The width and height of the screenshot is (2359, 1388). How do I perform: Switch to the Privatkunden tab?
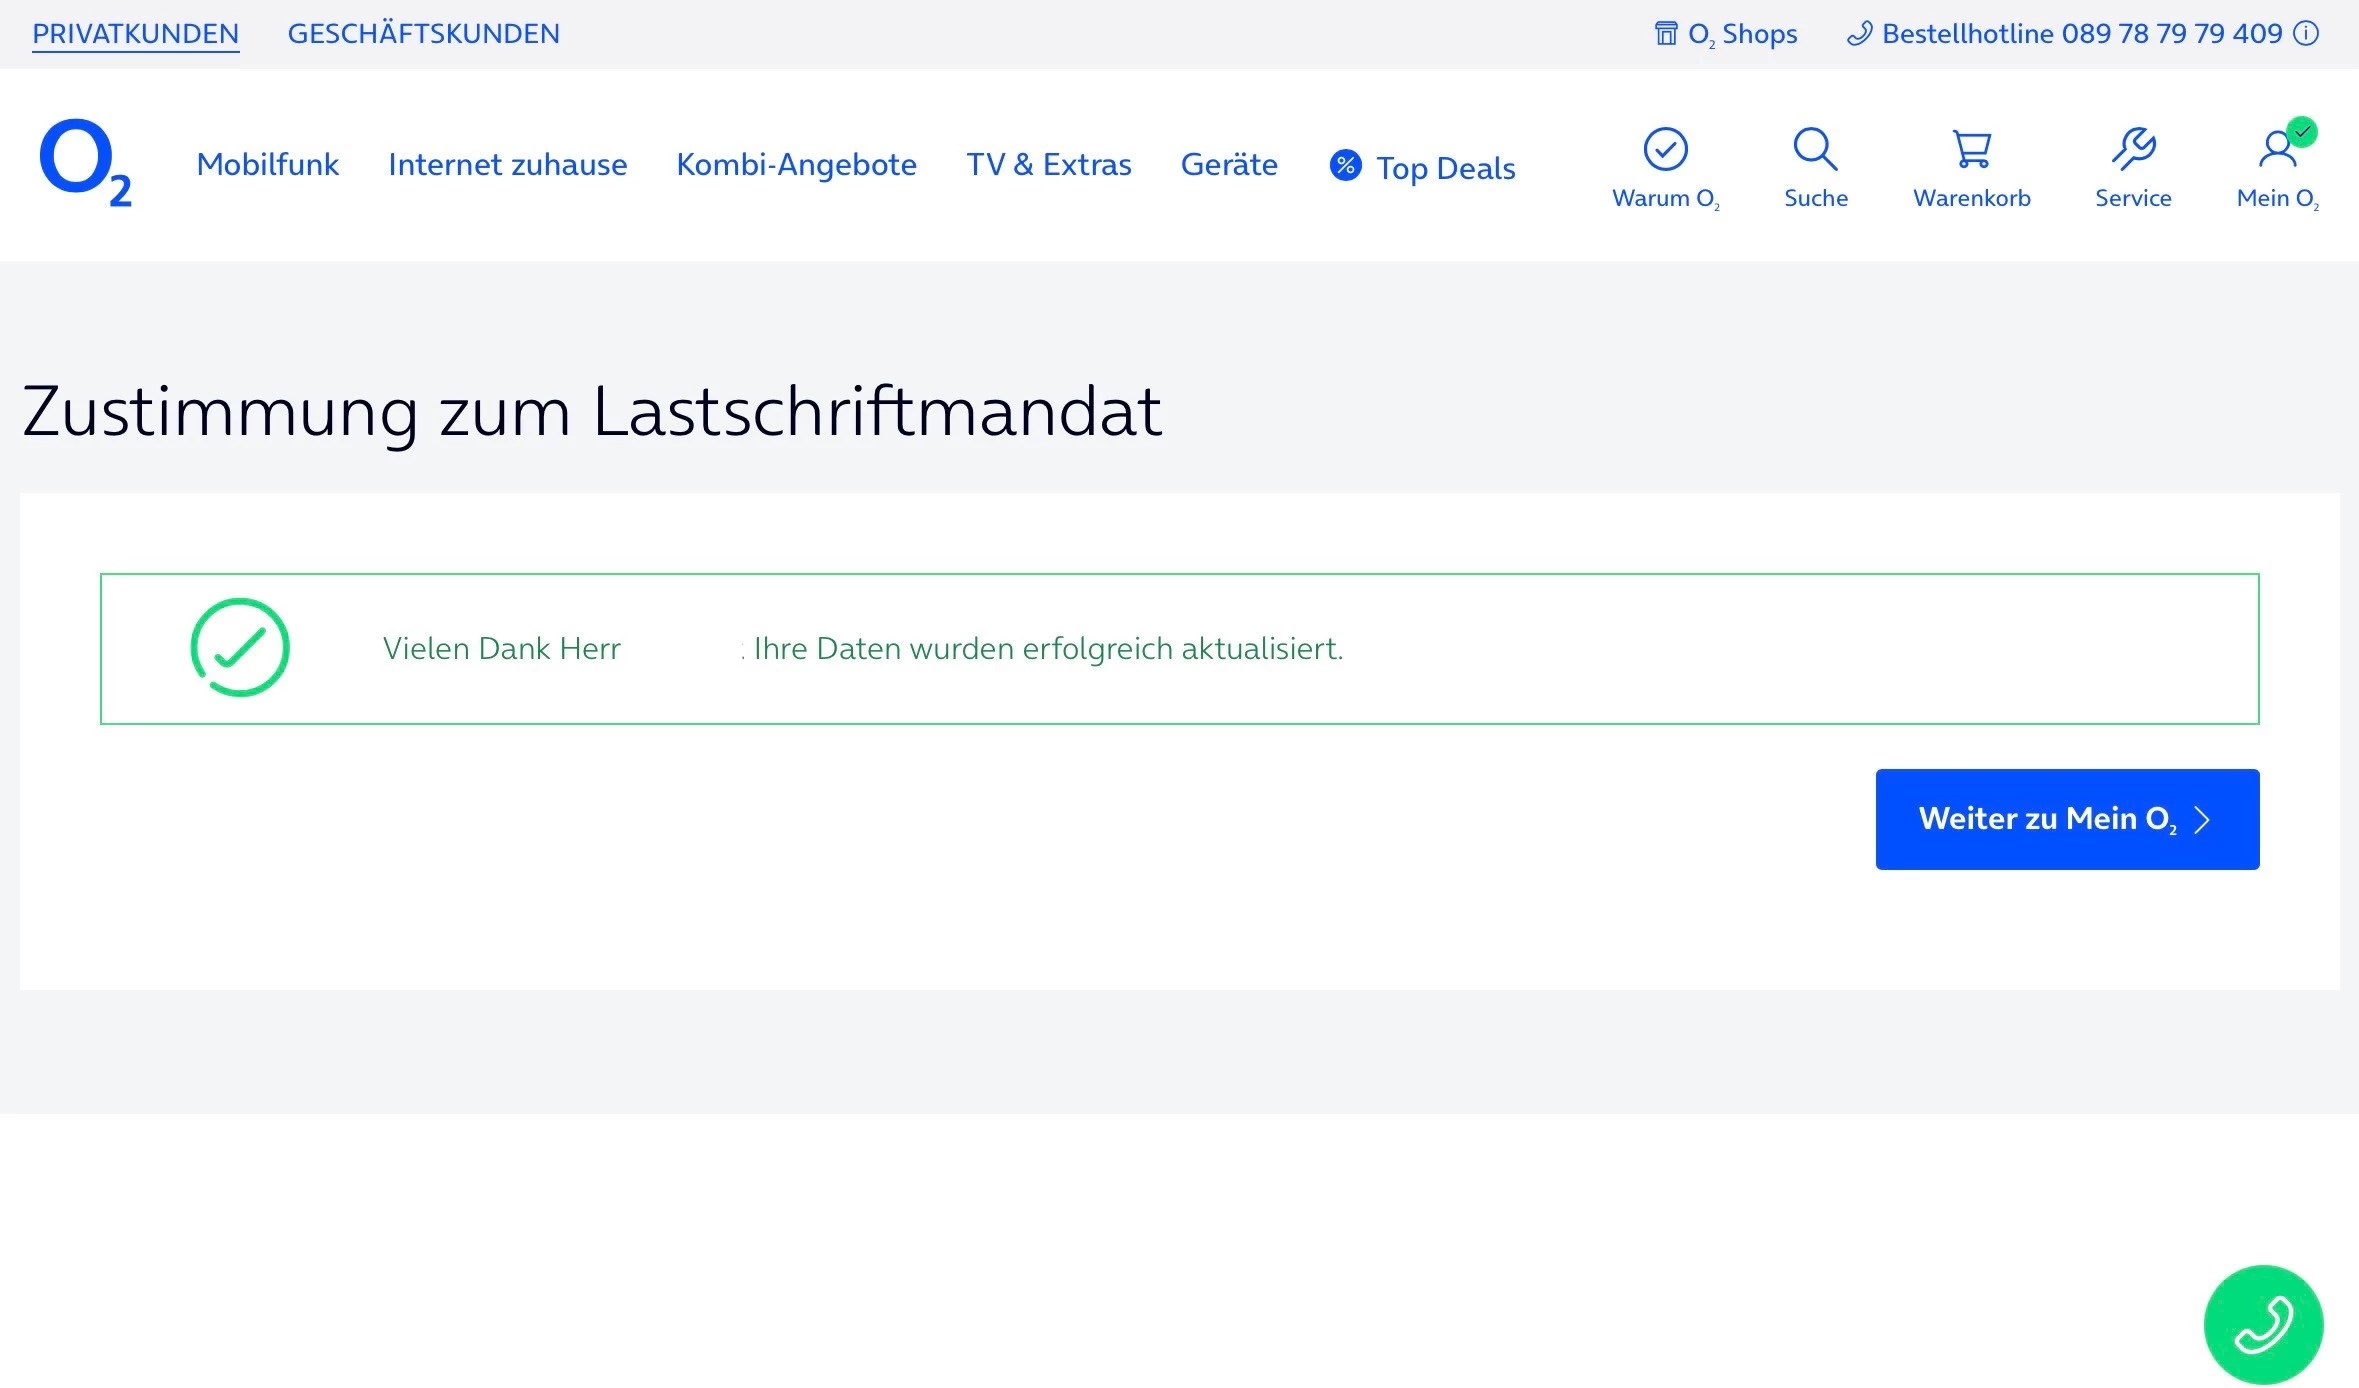pyautogui.click(x=135, y=34)
